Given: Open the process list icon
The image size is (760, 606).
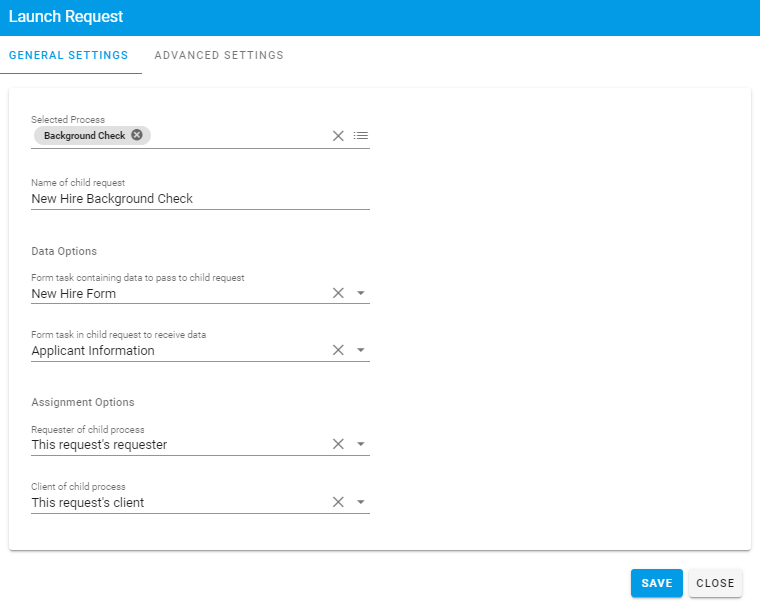Looking at the screenshot, I should (x=361, y=136).
